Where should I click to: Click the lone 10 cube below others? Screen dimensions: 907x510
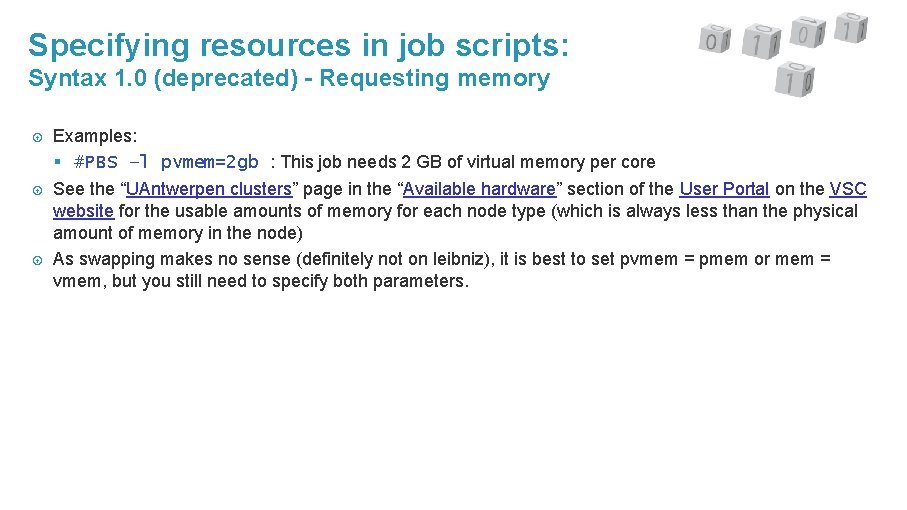coord(795,79)
